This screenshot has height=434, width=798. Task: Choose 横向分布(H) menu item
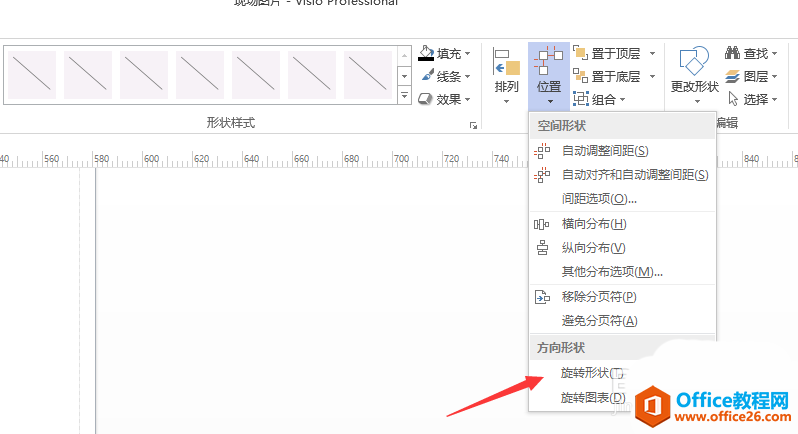point(622,224)
